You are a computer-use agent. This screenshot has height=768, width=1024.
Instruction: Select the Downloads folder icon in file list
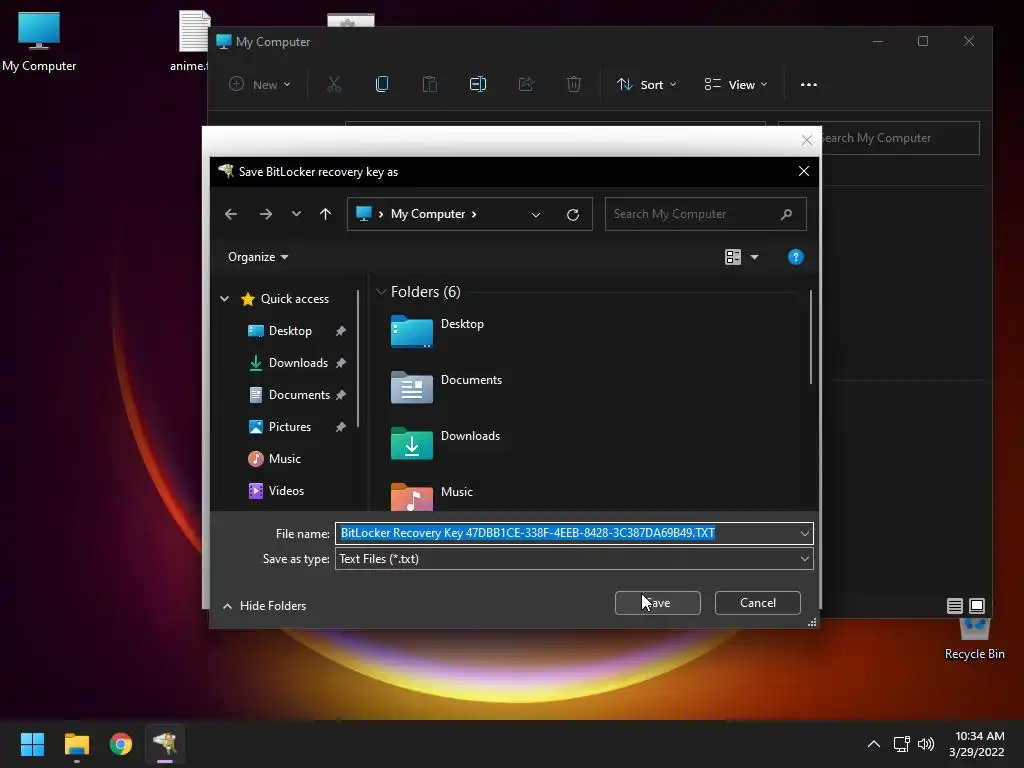click(411, 443)
